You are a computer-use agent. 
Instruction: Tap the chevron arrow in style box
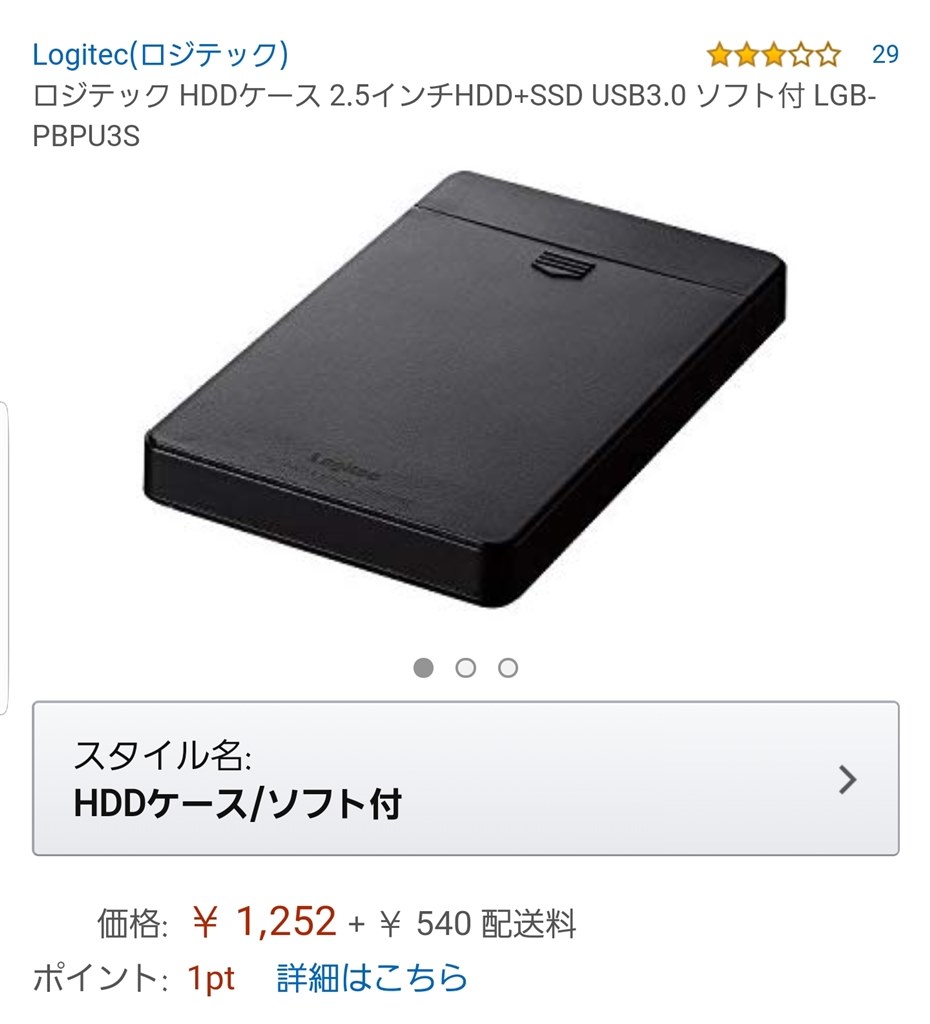[x=847, y=779]
